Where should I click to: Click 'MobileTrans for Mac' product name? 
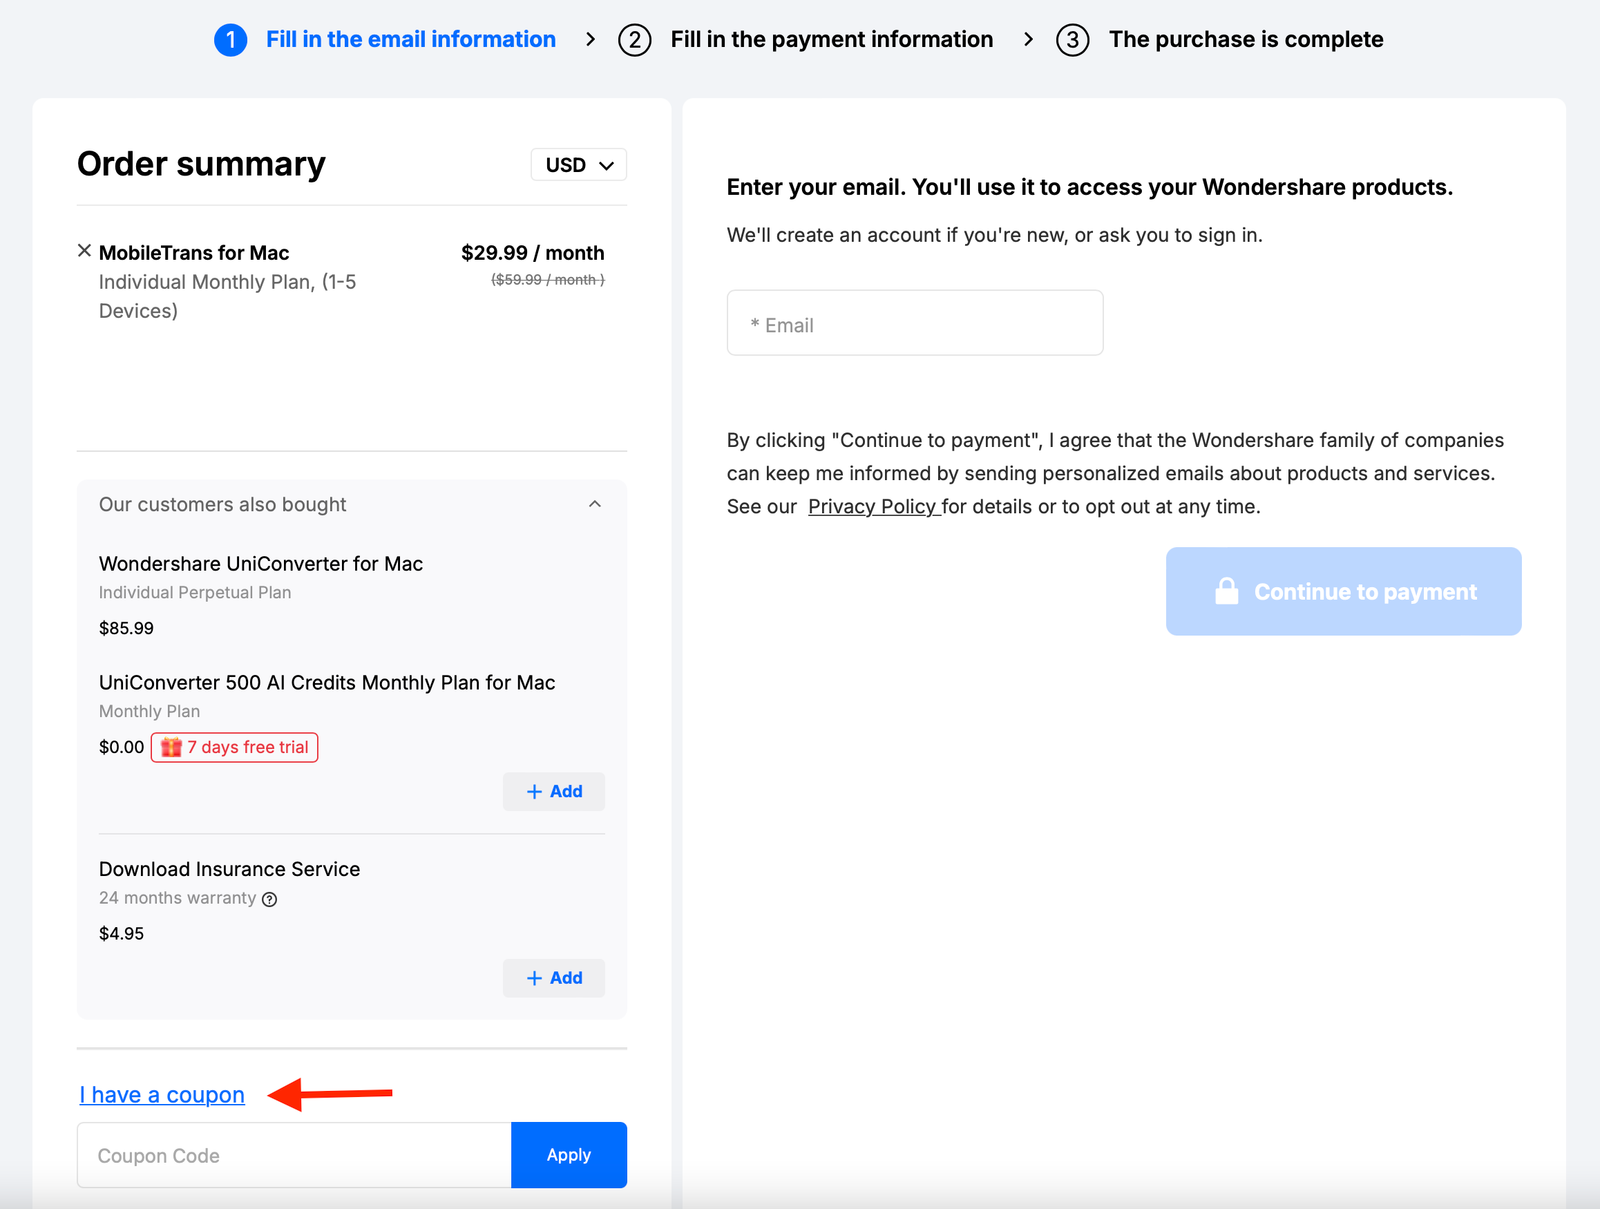[194, 253]
